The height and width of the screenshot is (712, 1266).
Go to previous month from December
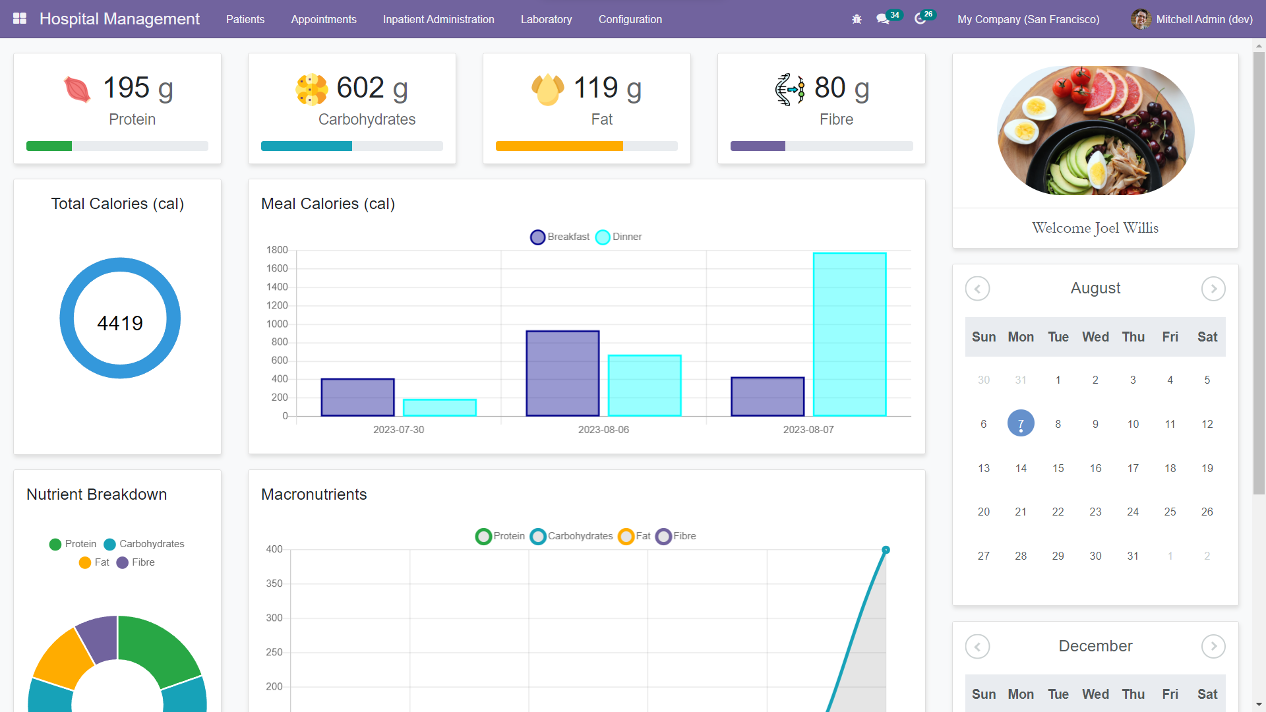point(977,647)
